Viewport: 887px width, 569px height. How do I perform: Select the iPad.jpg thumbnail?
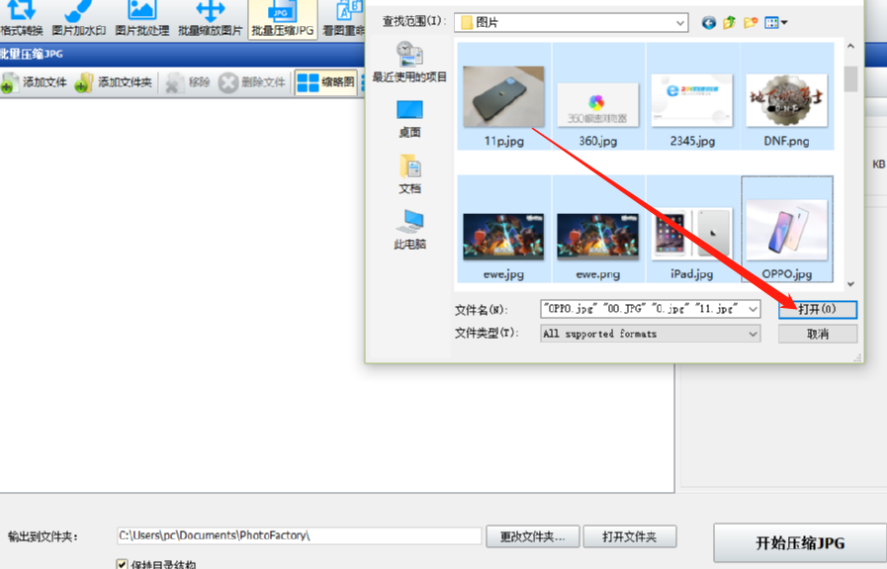click(x=692, y=229)
